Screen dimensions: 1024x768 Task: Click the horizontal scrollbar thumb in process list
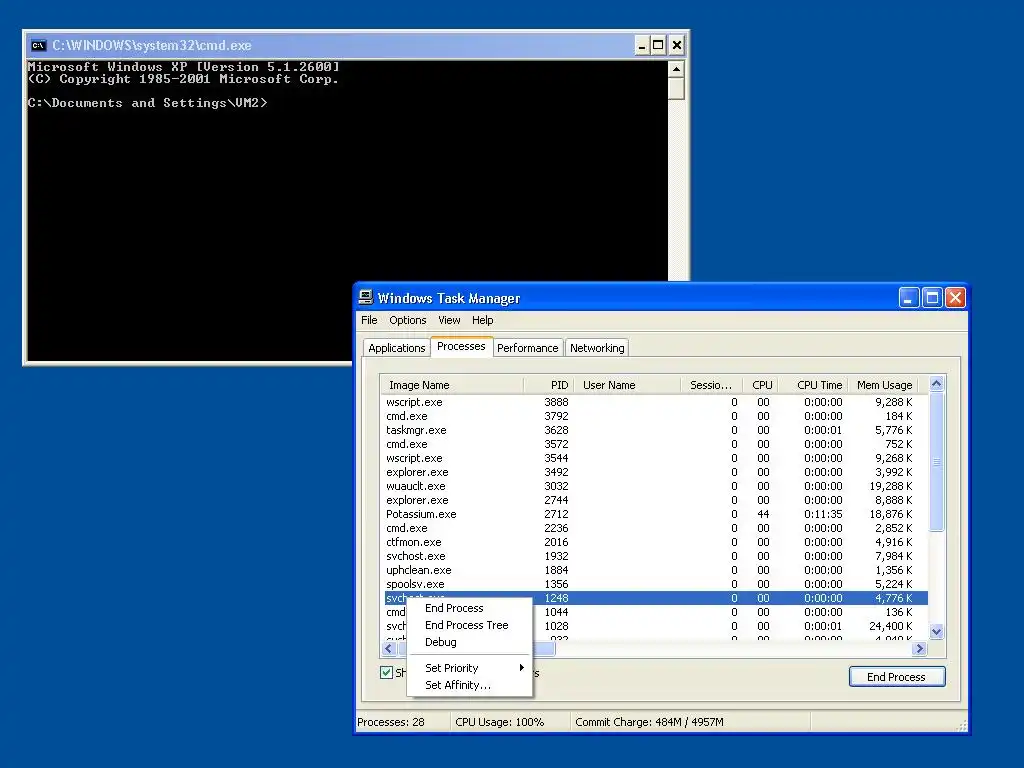click(477, 648)
